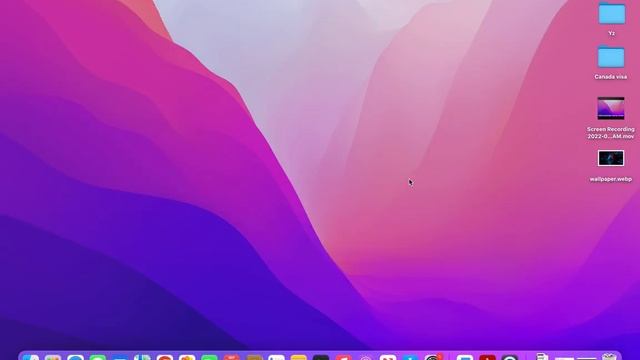Select the wallpaper.webp image thumbnail
This screenshot has height=360, width=640.
[x=611, y=158]
